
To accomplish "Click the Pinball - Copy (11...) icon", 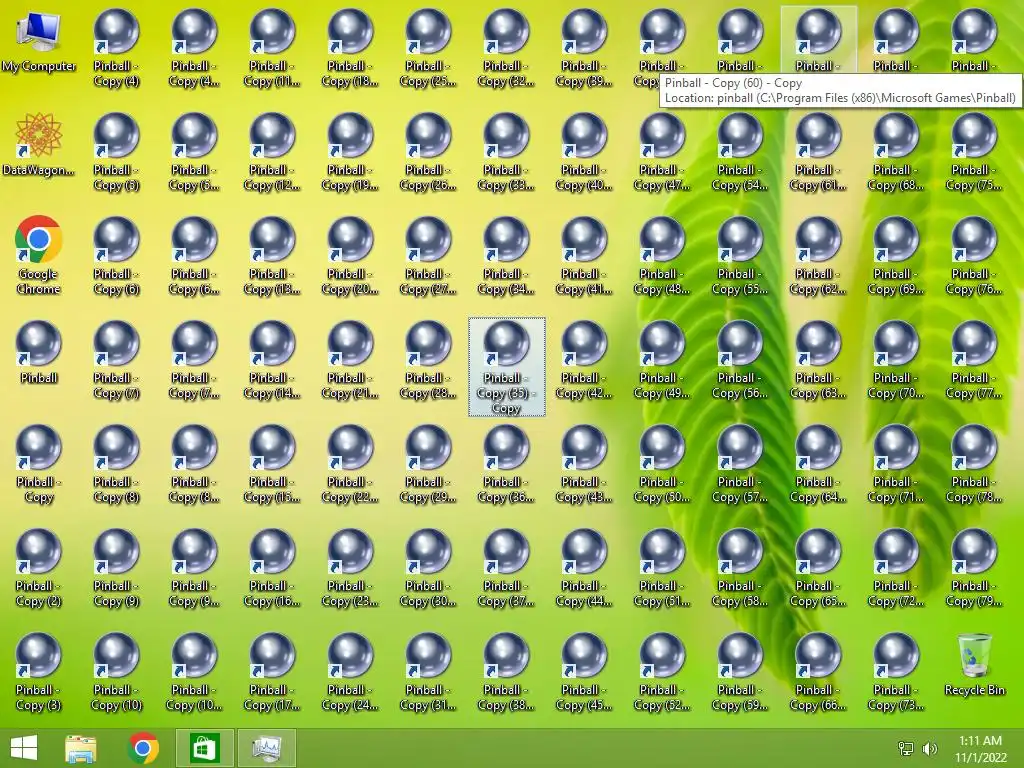I will click(272, 48).
